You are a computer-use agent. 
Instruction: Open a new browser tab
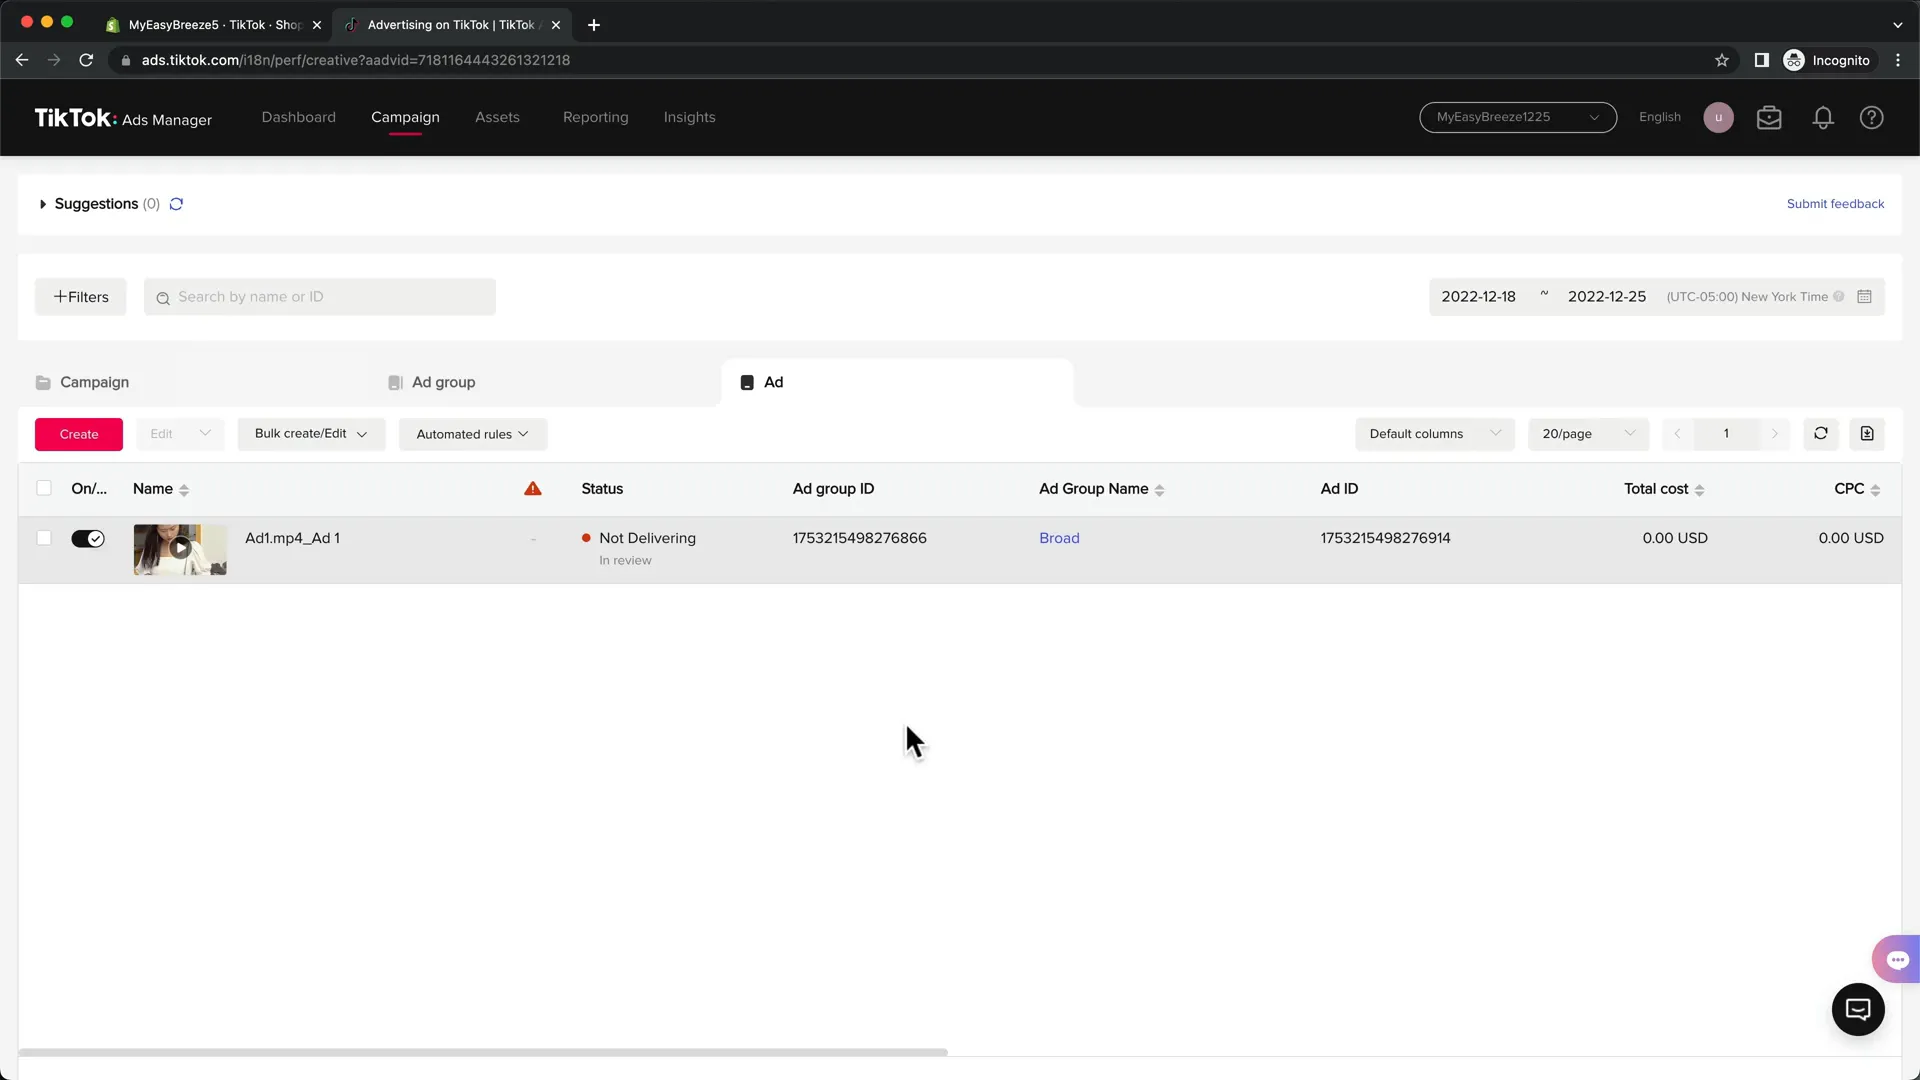pyautogui.click(x=594, y=25)
